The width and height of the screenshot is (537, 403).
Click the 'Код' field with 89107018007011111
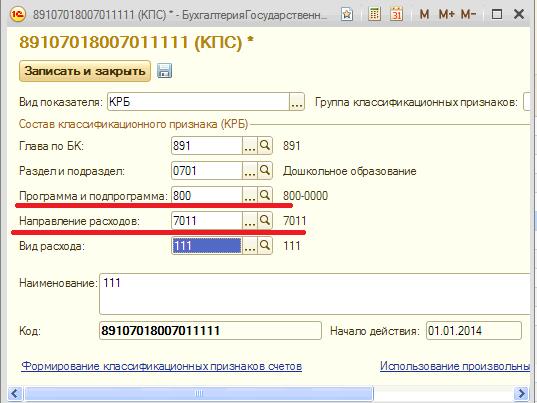click(210, 331)
